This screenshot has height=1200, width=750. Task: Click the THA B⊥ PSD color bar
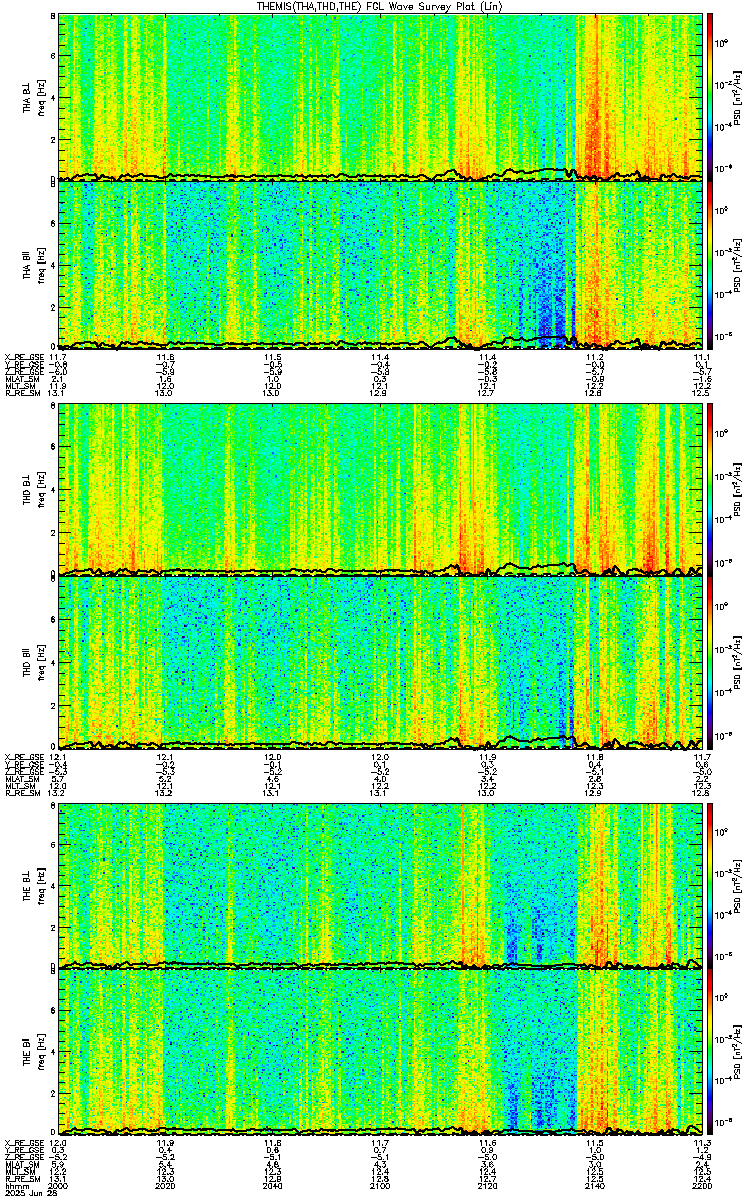[x=711, y=97]
